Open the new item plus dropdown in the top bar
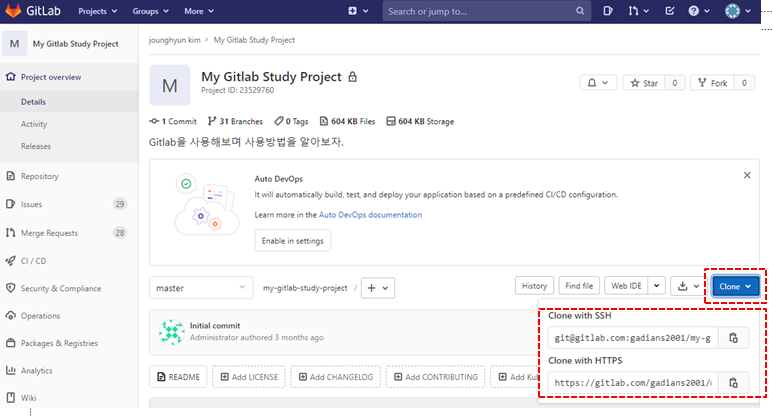This screenshot has width=773, height=417. (x=358, y=11)
